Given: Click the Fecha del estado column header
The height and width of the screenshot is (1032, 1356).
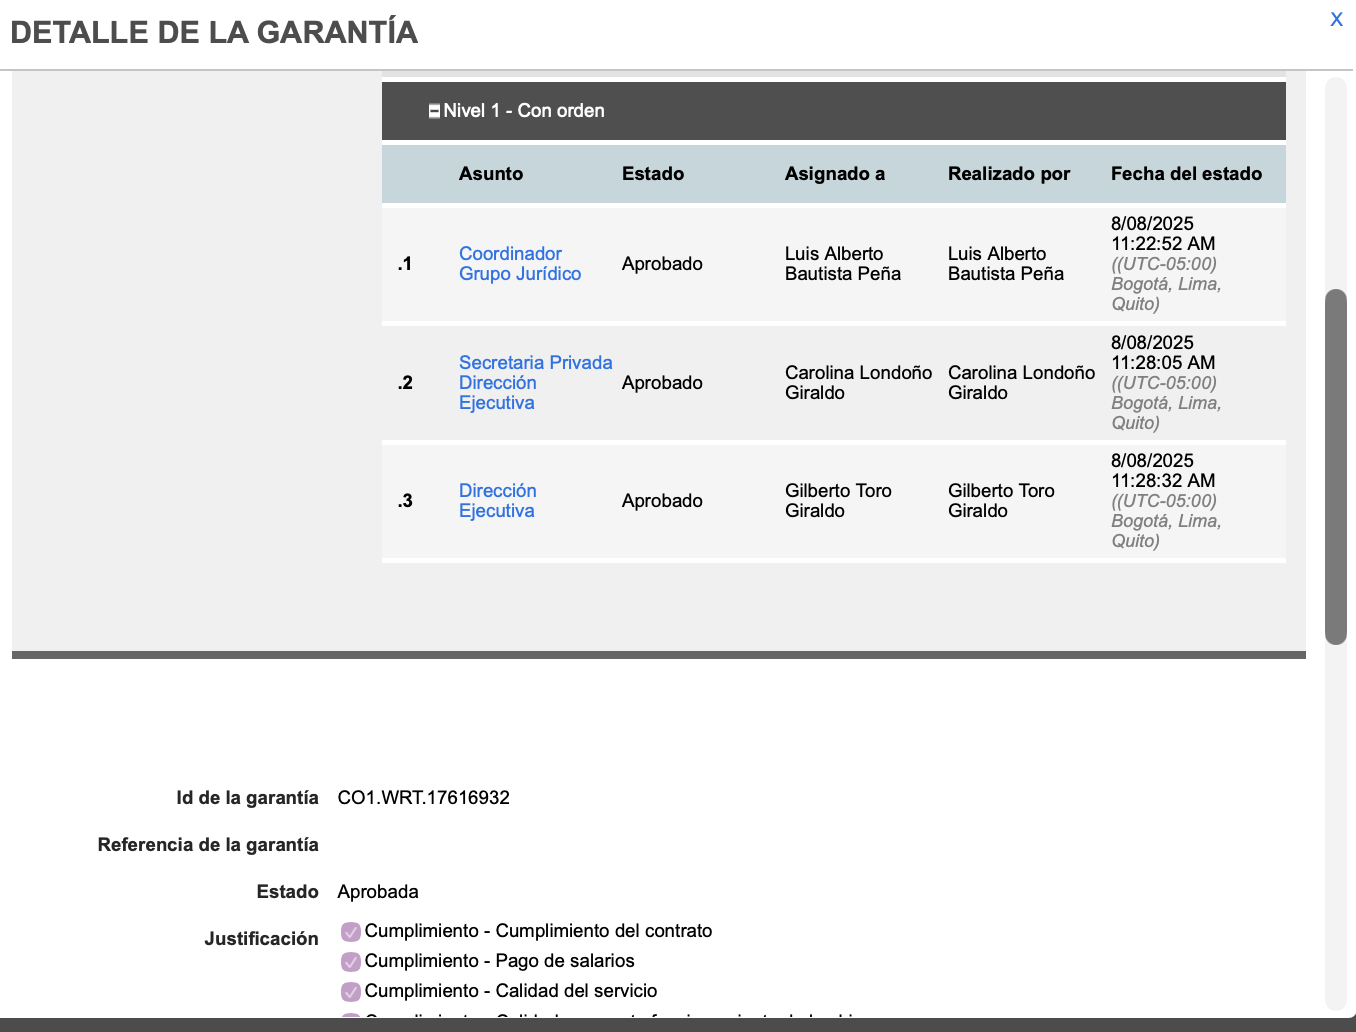Looking at the screenshot, I should pyautogui.click(x=1186, y=174).
